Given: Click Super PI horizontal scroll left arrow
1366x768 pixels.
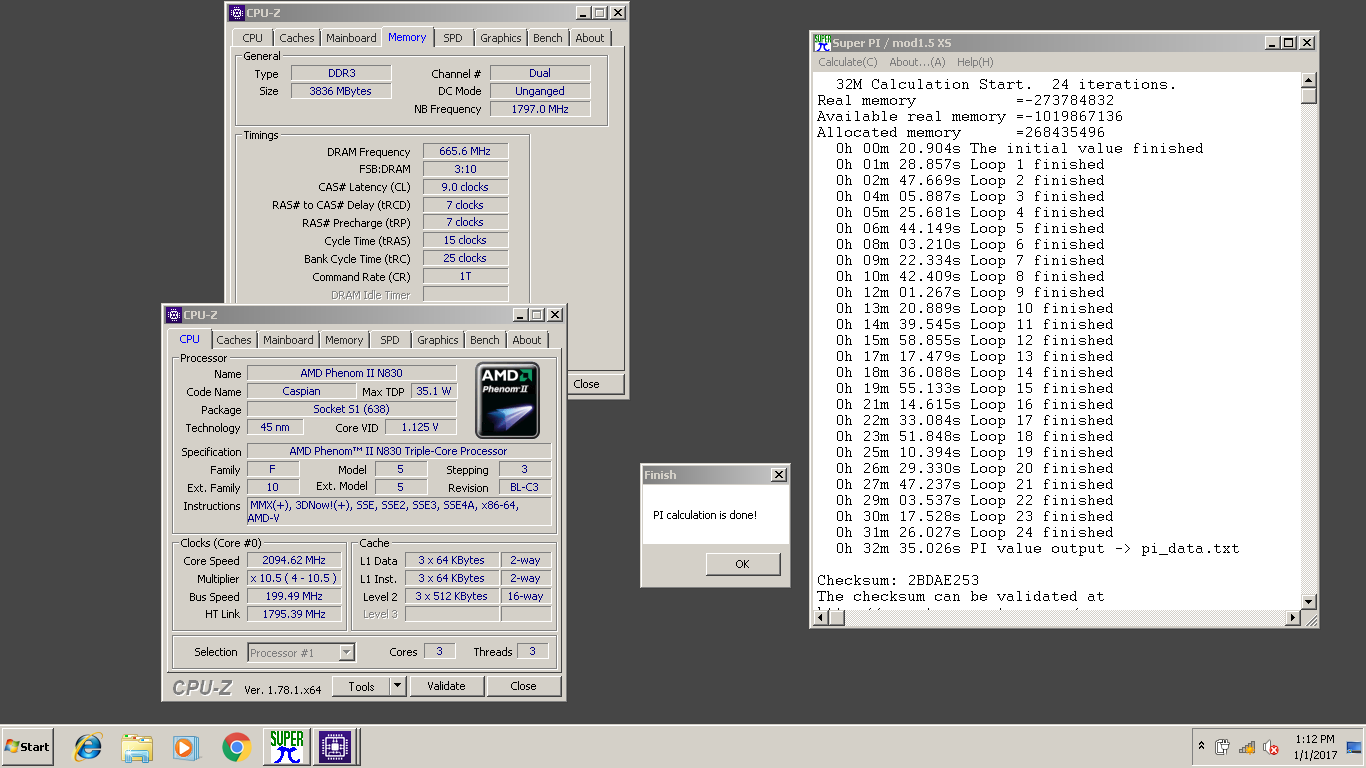Looking at the screenshot, I should coord(823,618).
